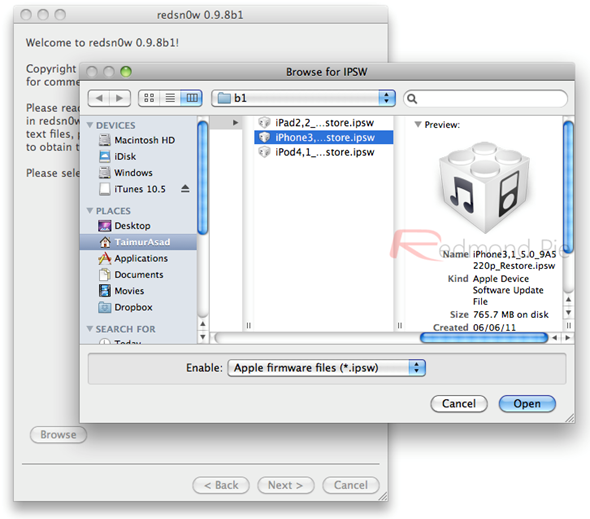Image resolution: width=590 pixels, height=519 pixels.
Task: Click the Applications folder icon
Action: [104, 258]
